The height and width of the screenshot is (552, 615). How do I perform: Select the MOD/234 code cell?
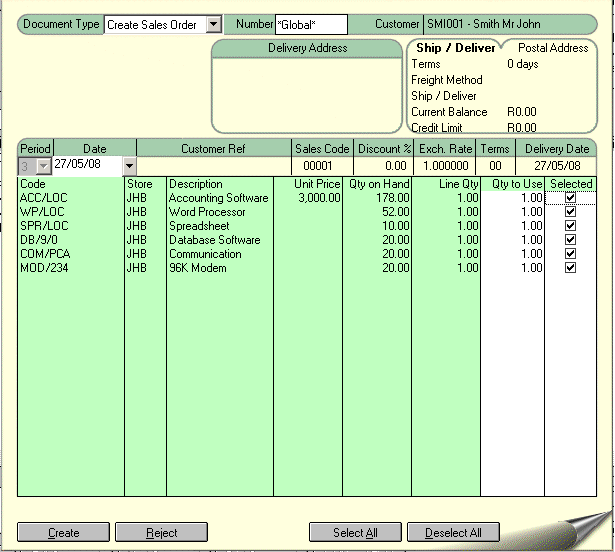tap(71, 268)
